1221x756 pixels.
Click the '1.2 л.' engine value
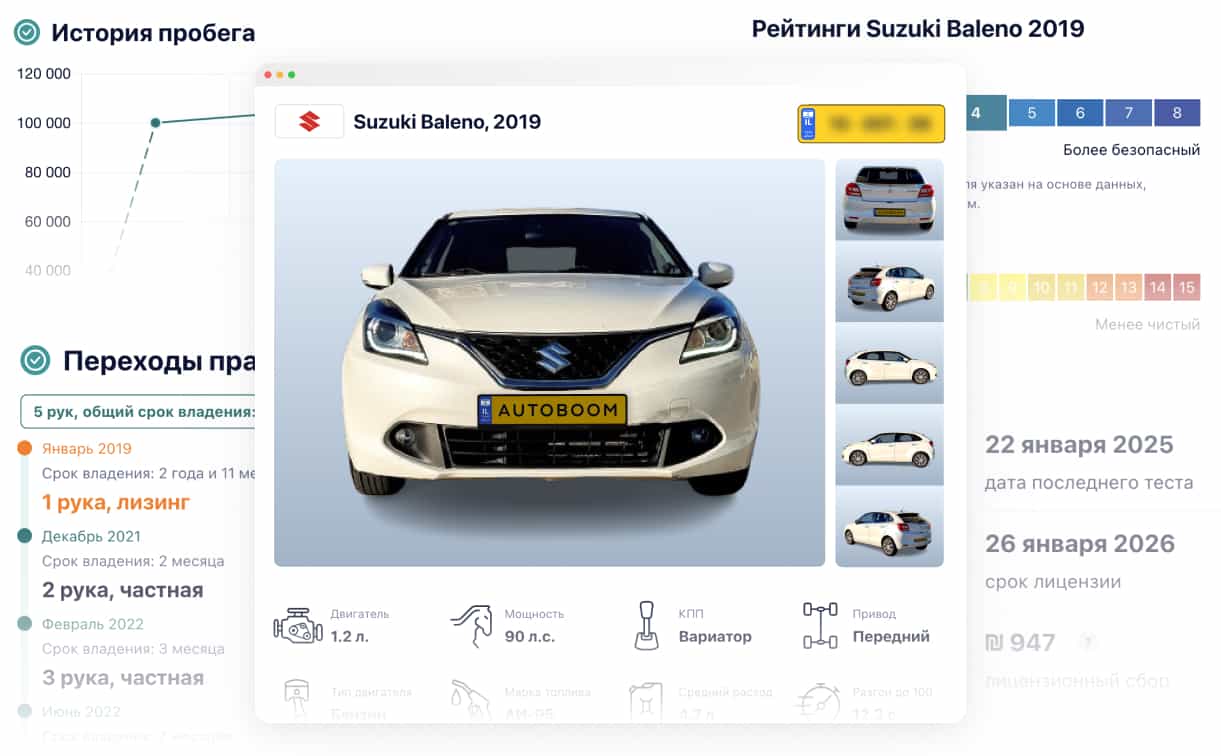(x=349, y=636)
